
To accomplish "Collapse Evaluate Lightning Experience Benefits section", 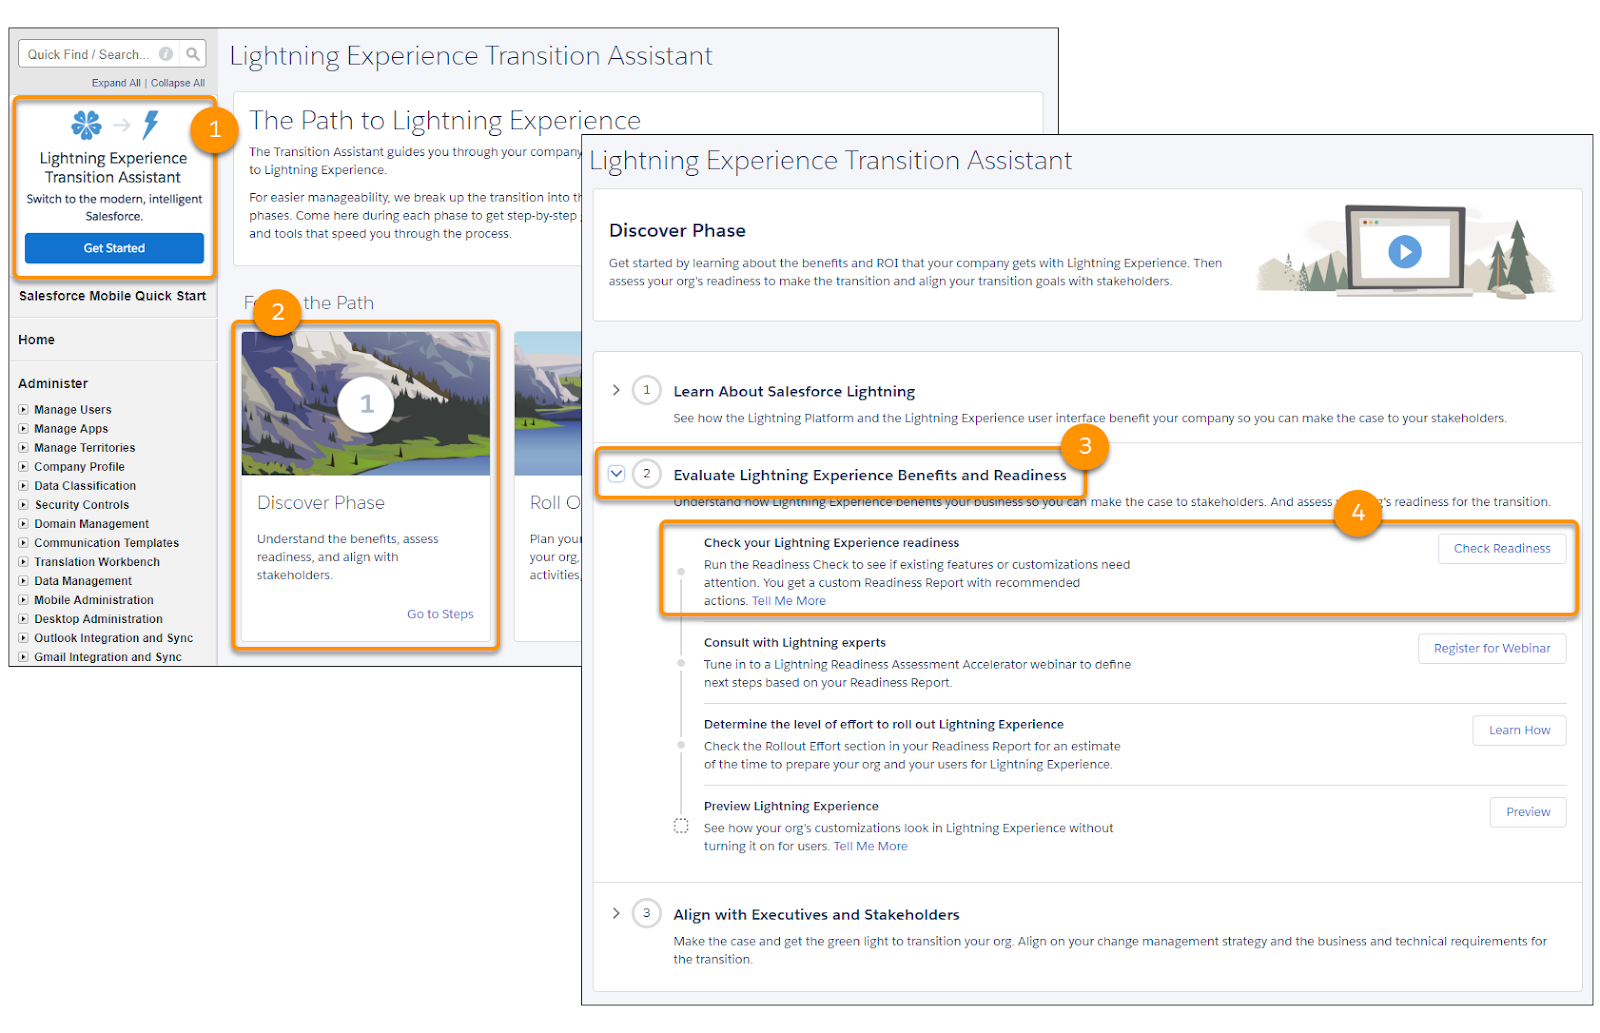I will [616, 474].
